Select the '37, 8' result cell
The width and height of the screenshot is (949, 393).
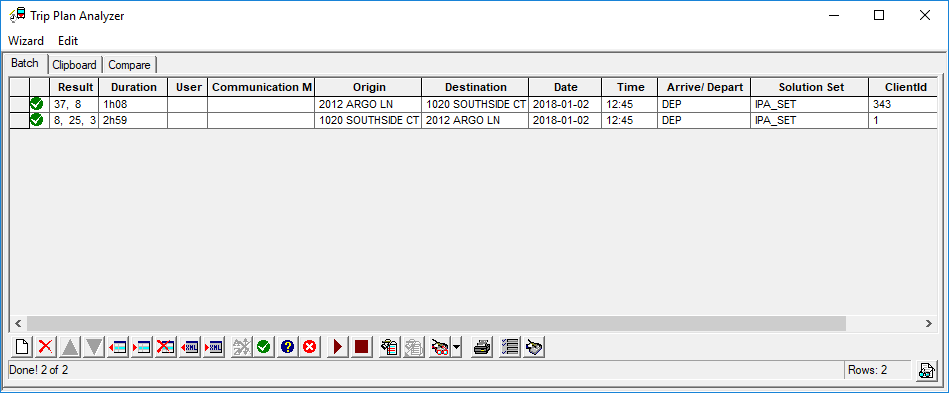tap(74, 104)
